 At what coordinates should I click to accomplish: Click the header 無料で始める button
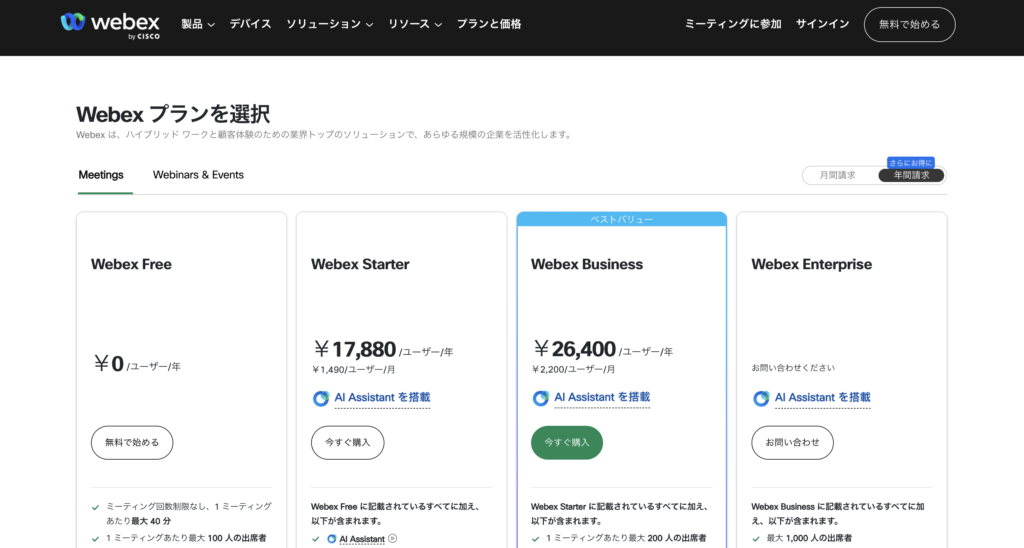click(x=909, y=25)
